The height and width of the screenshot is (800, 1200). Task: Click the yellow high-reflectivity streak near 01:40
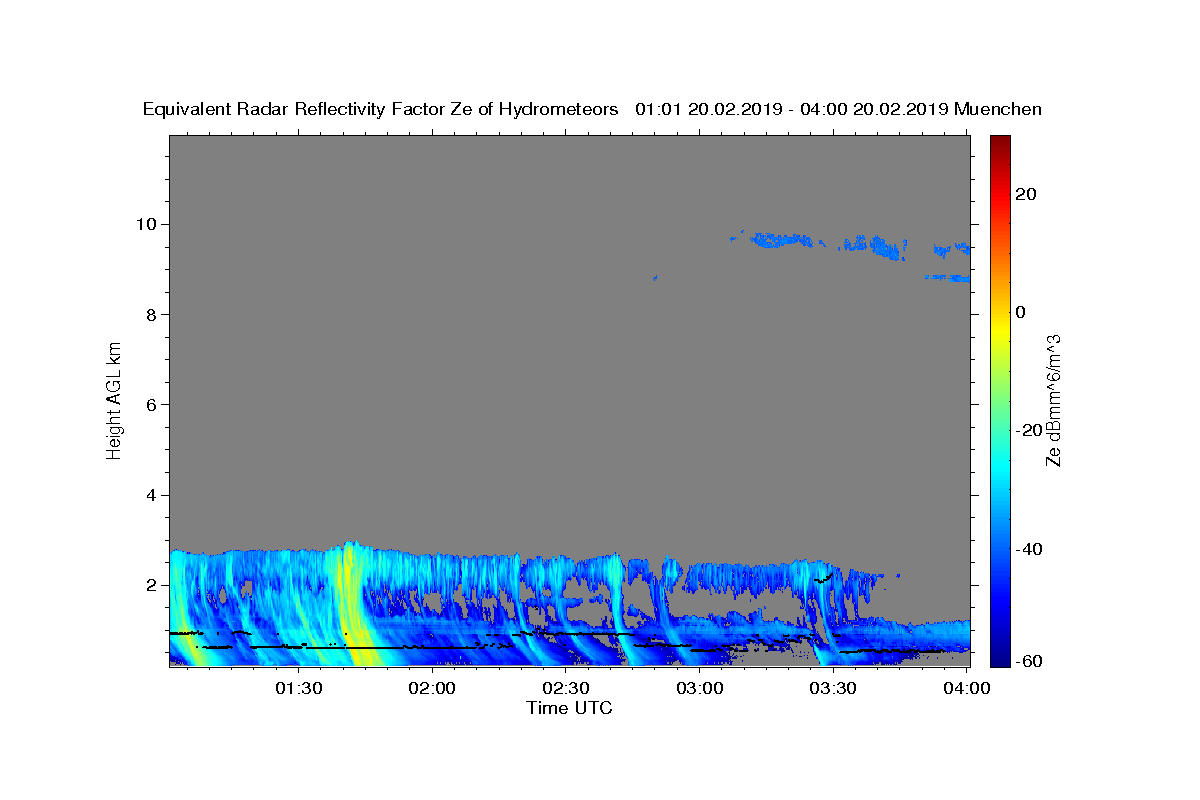352,605
